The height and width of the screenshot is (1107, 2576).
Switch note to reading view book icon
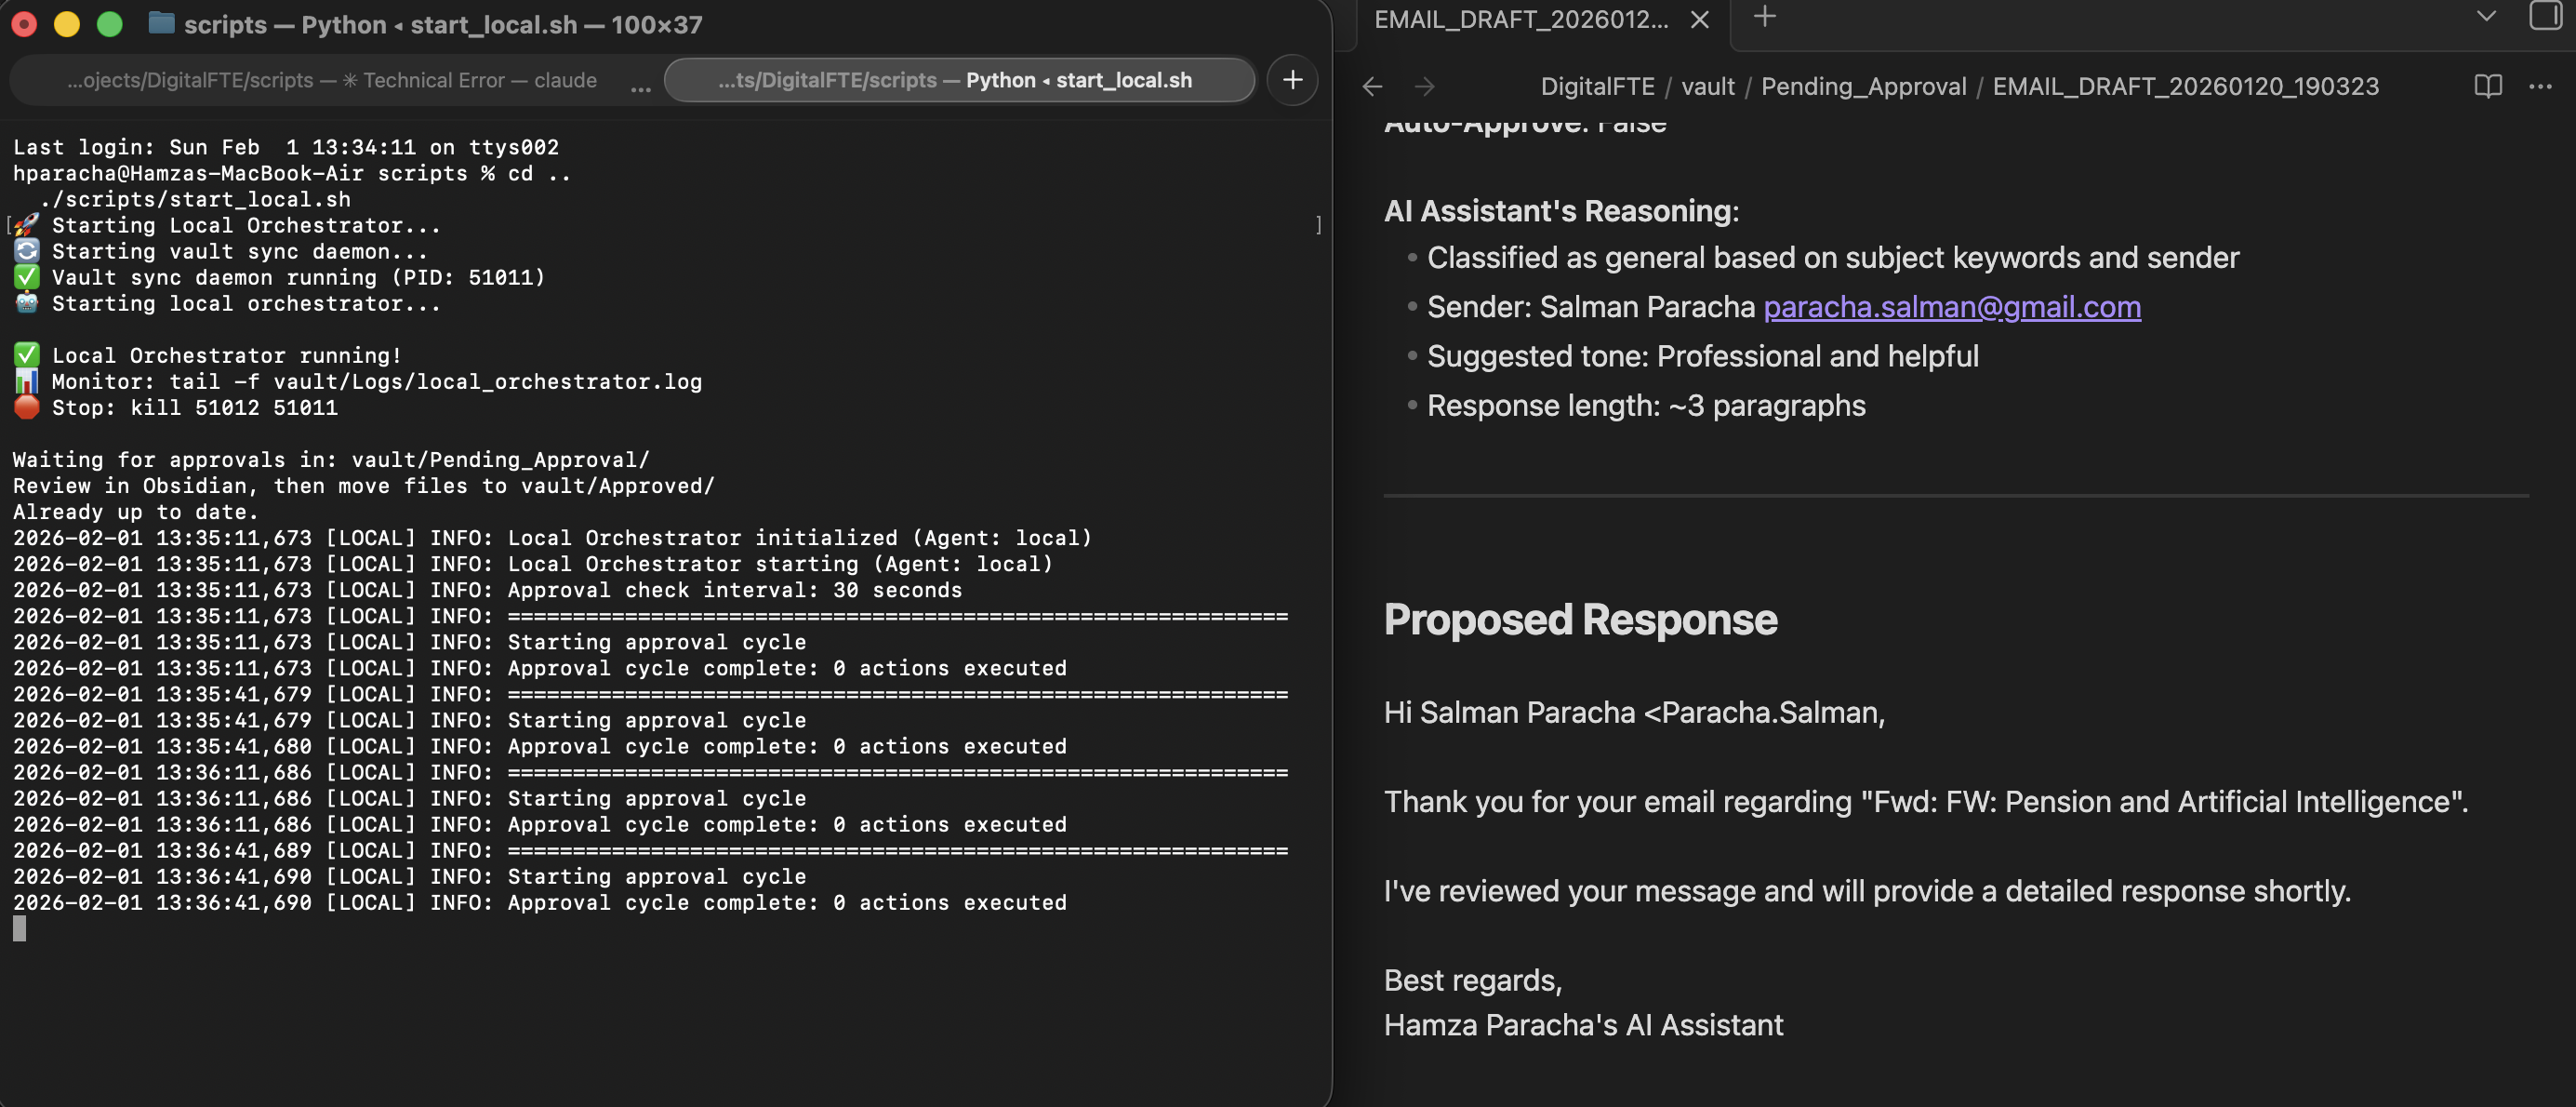(x=2487, y=87)
